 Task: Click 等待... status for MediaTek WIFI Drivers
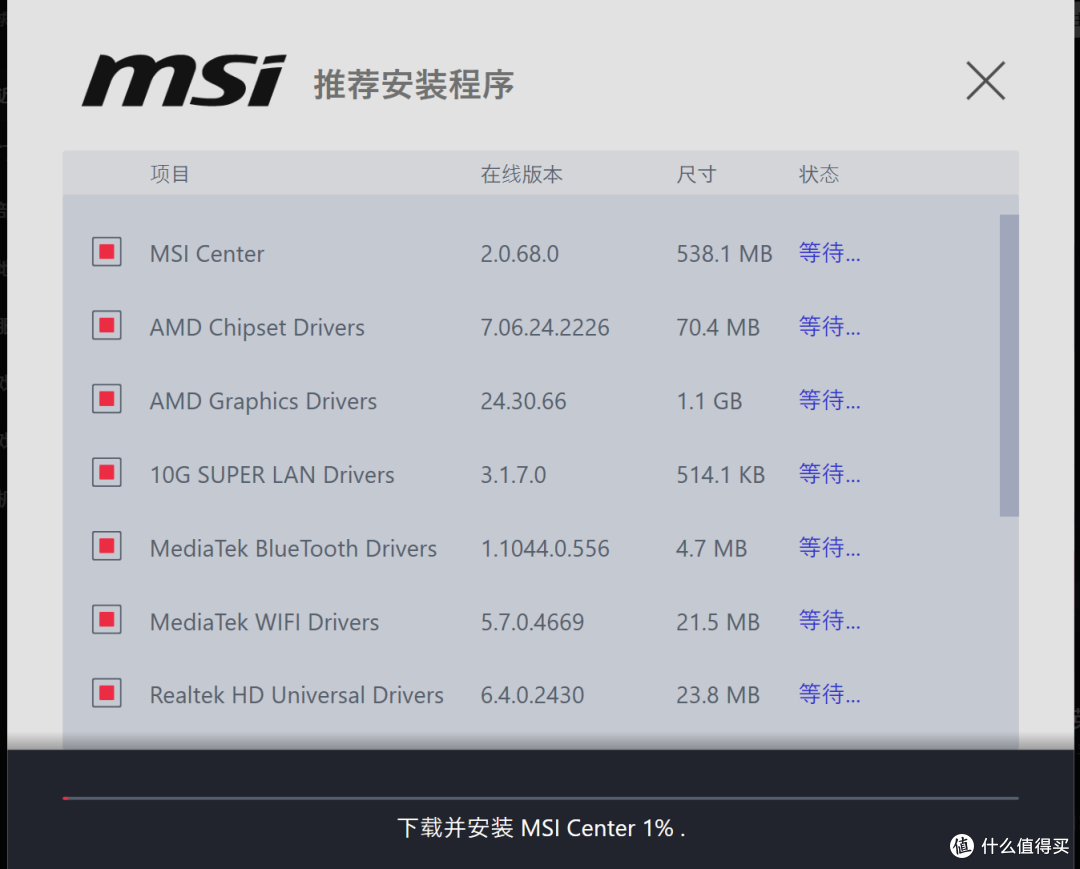click(x=829, y=620)
